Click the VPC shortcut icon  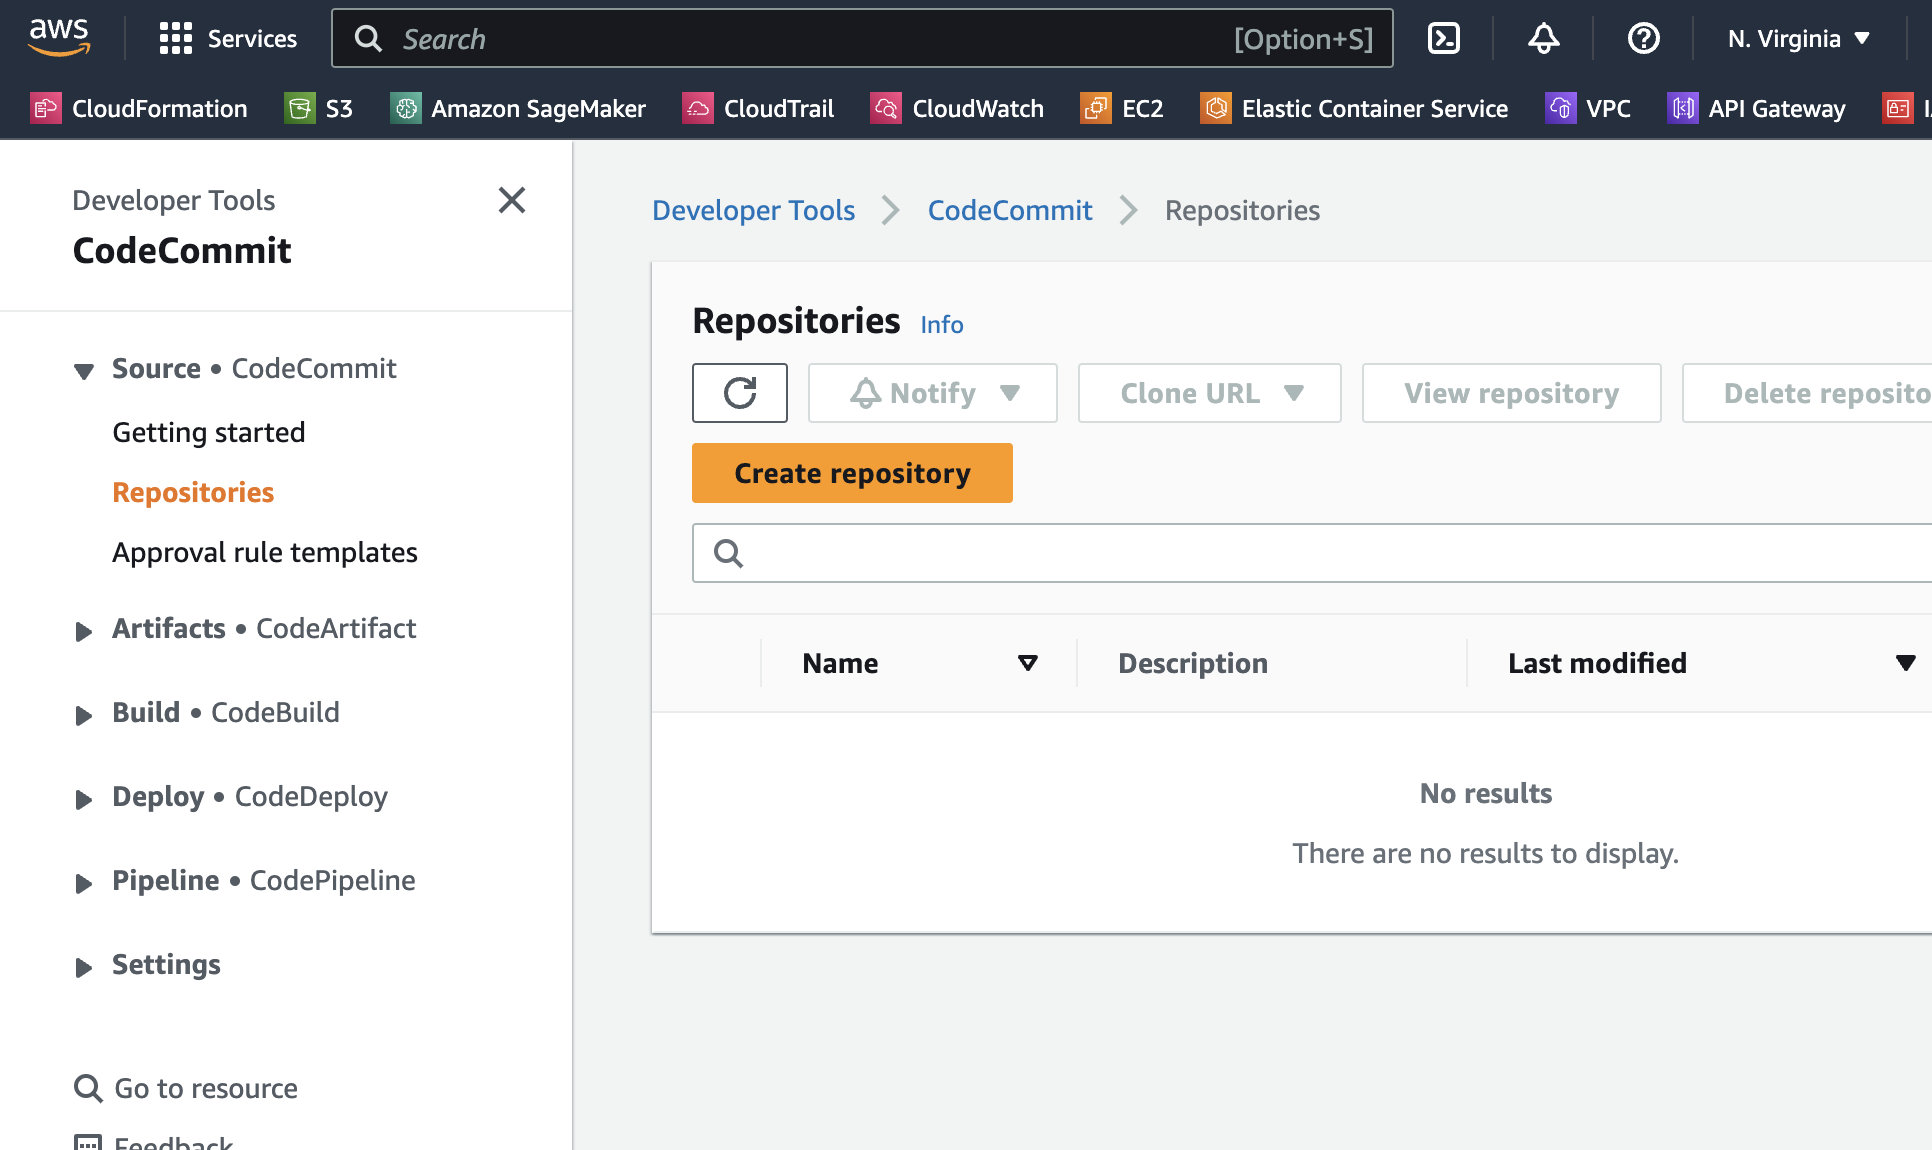point(1560,108)
